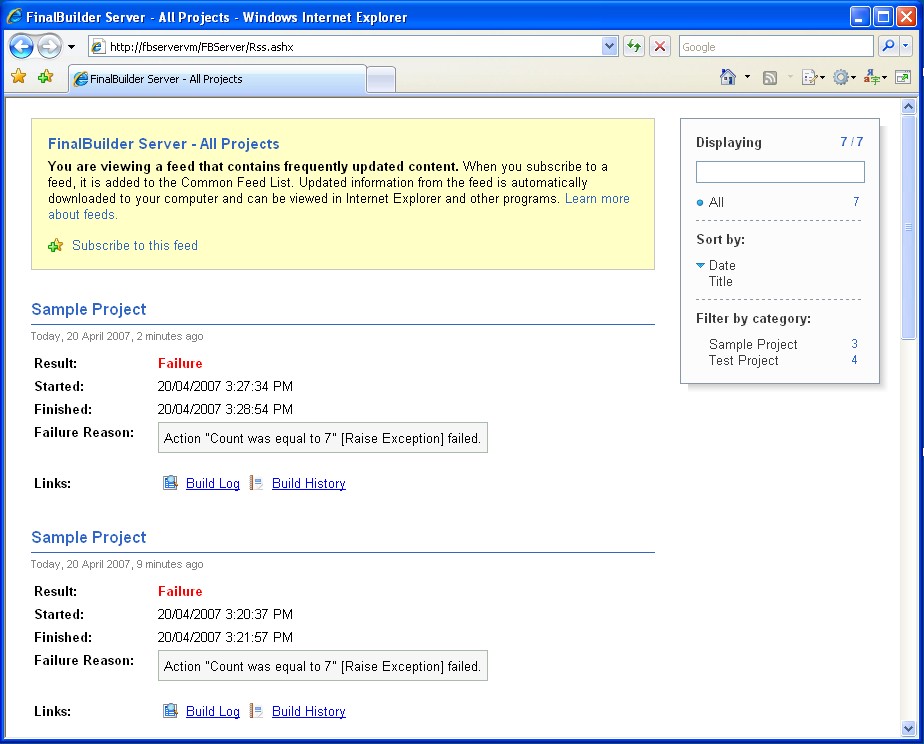This screenshot has height=744, width=924.
Task: Click the page icon in the address bar
Action: point(98,47)
